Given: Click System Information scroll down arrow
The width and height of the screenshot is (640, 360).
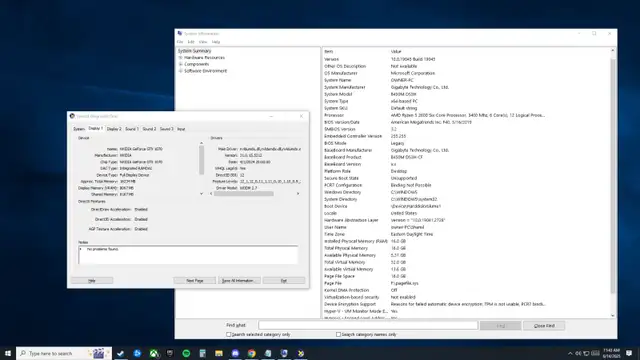Looking at the screenshot, I should (613, 316).
